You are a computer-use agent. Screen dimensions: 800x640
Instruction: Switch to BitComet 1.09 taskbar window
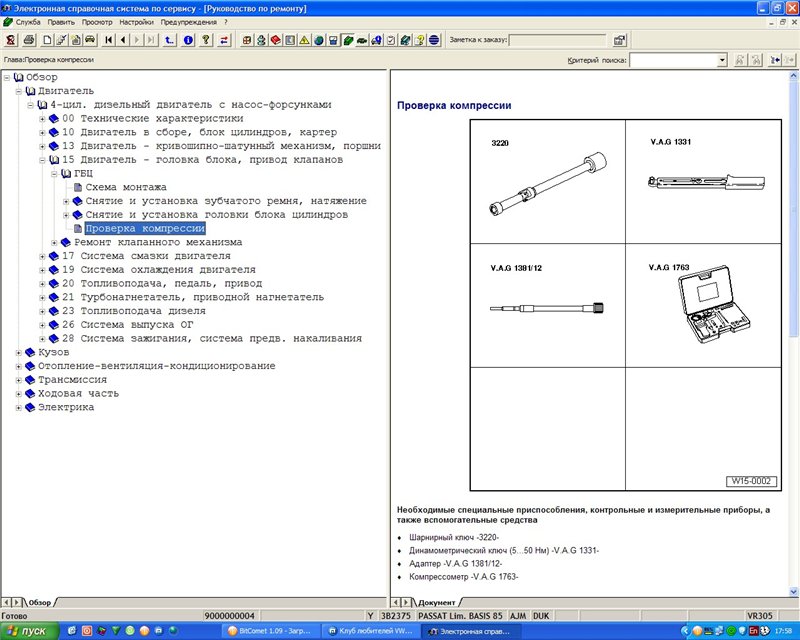click(x=269, y=631)
